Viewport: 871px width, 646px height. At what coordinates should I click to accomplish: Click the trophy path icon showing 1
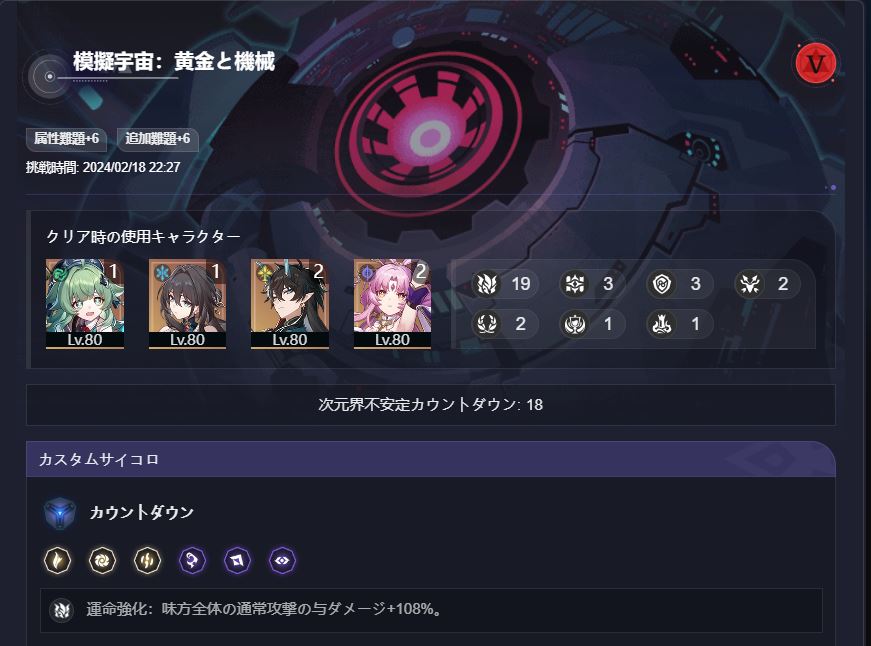pyautogui.click(x=574, y=324)
